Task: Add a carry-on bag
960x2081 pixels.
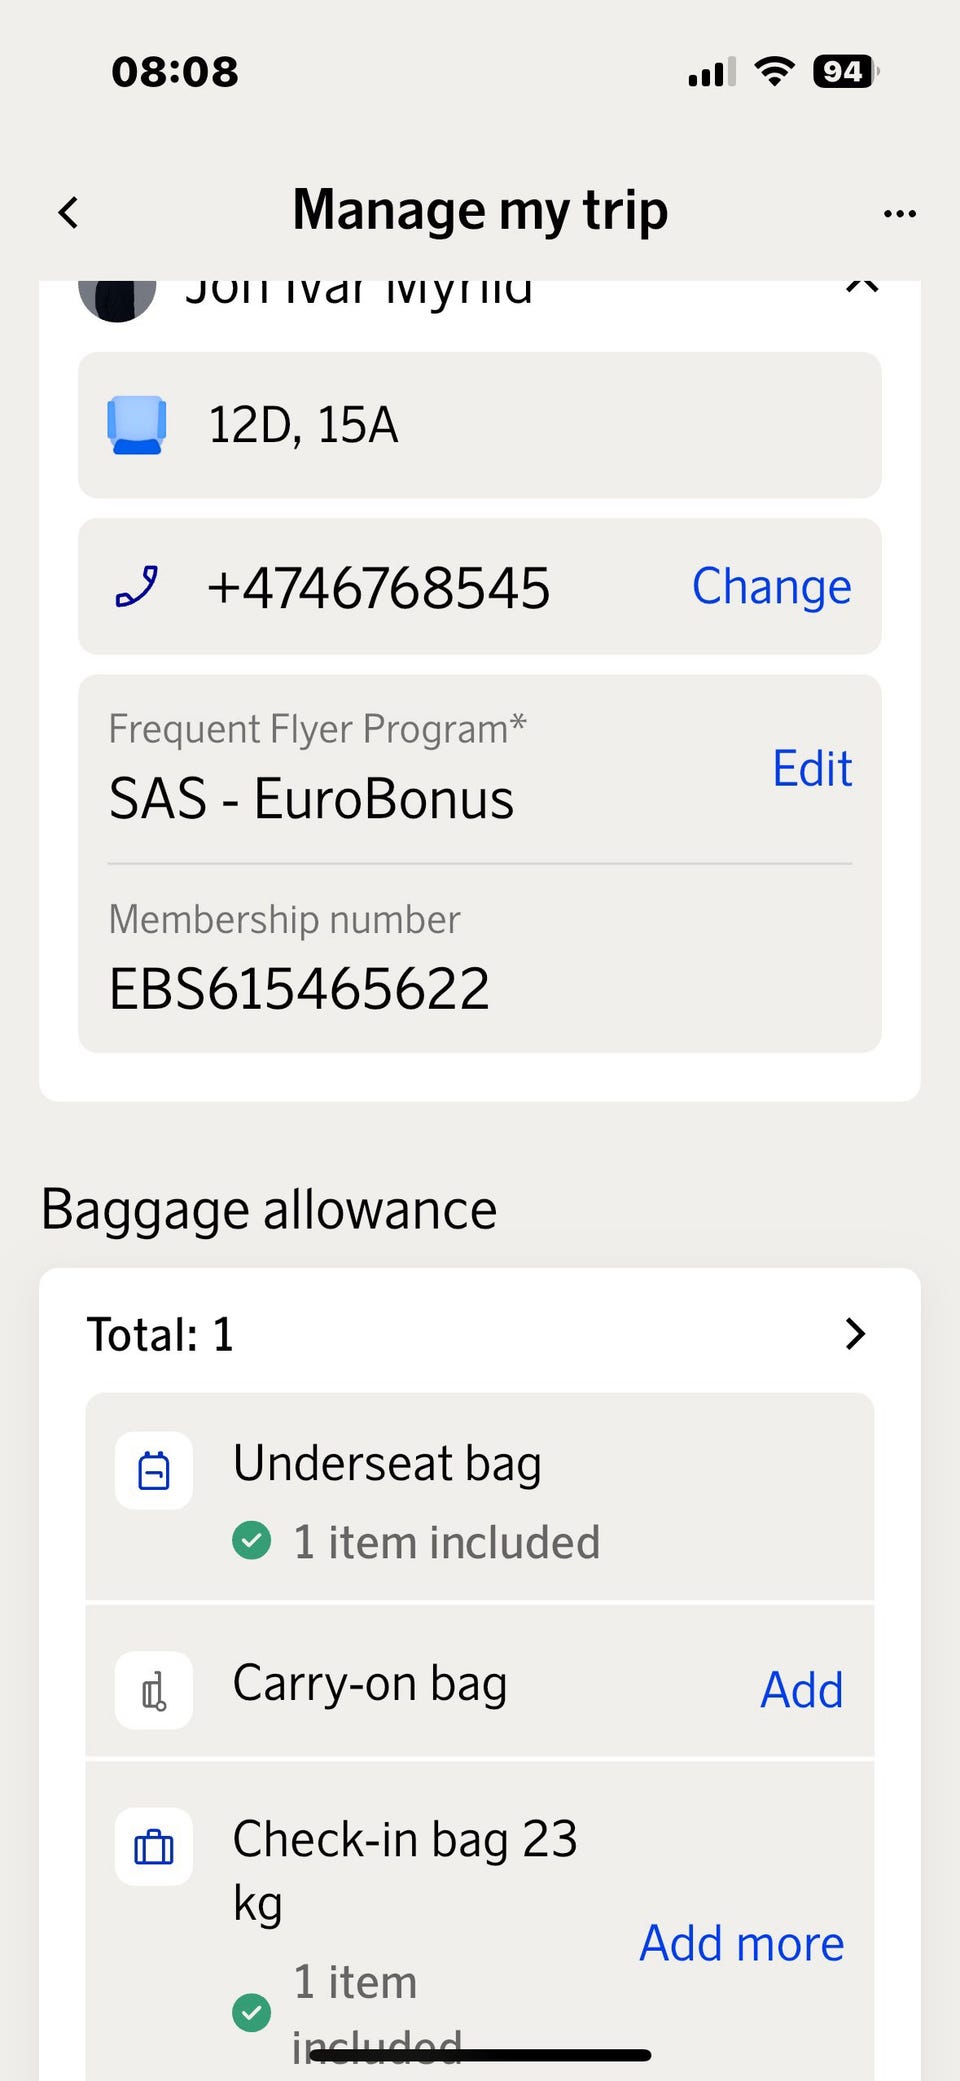Action: 801,1691
